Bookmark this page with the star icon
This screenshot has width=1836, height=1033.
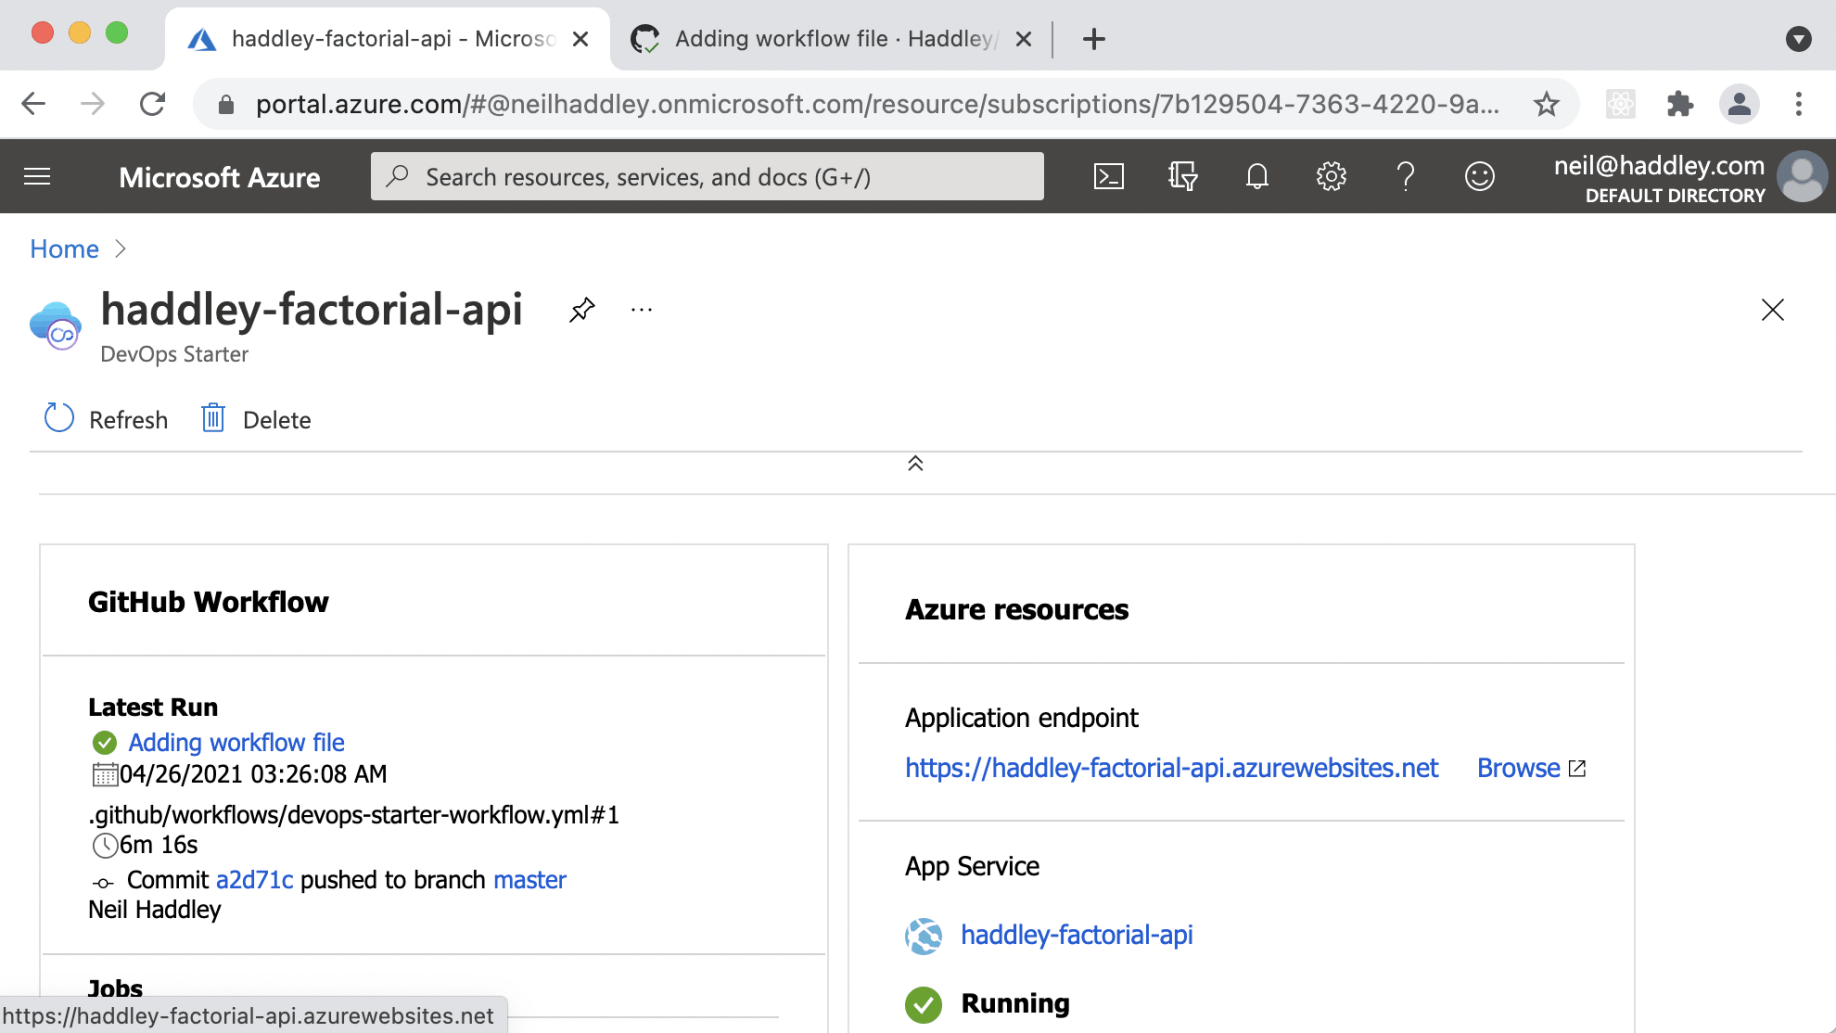click(1546, 104)
